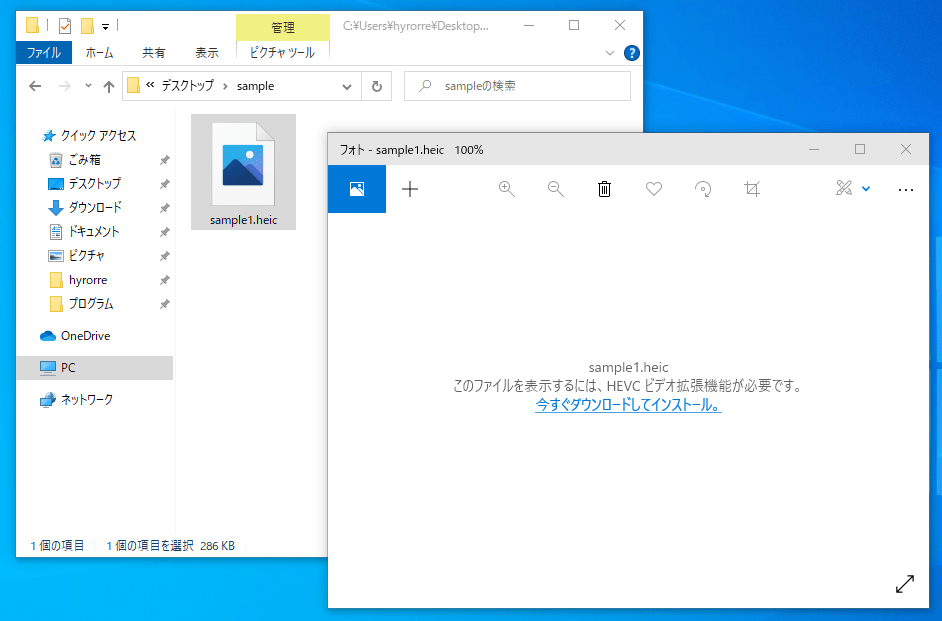Delete the photo with the trash icon
The width and height of the screenshot is (942, 621).
pyautogui.click(x=604, y=189)
